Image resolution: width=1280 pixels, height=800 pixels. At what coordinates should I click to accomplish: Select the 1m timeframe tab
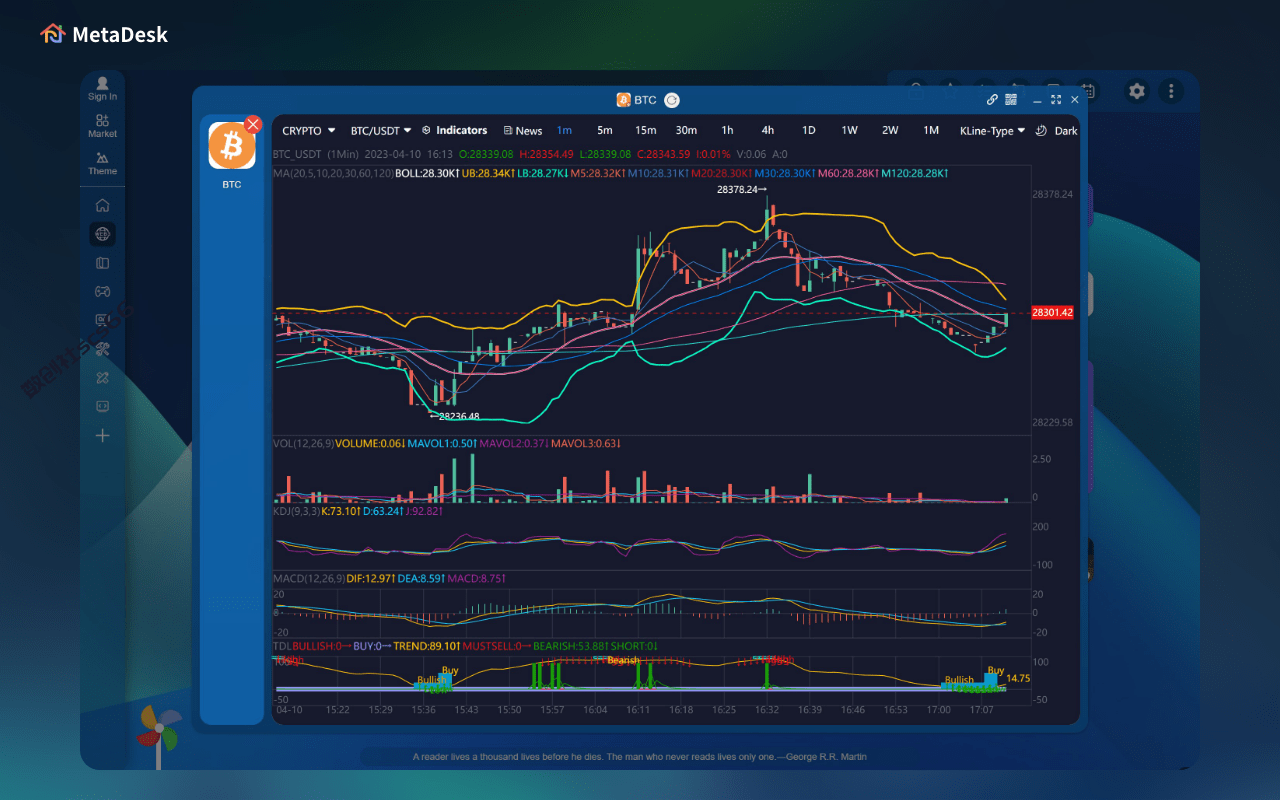point(565,131)
